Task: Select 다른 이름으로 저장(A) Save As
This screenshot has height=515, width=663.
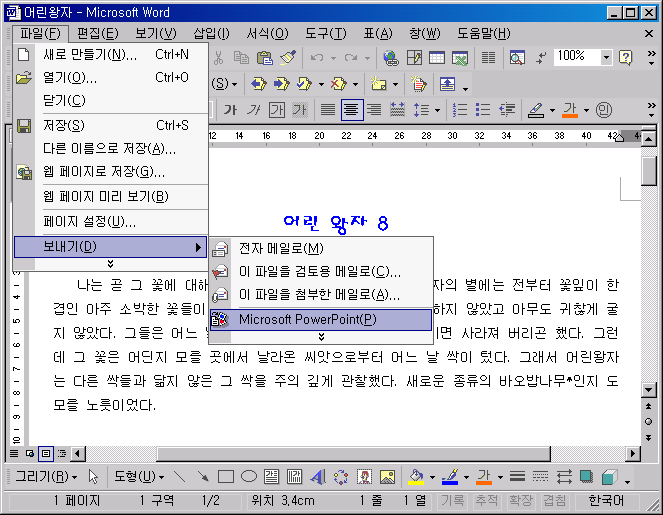Action: [111, 148]
